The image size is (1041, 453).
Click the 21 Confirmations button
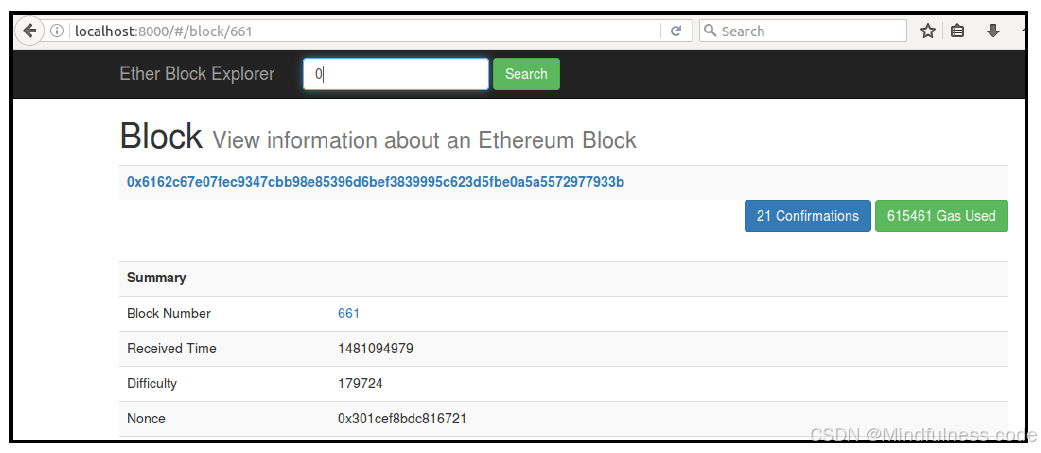[807, 216]
